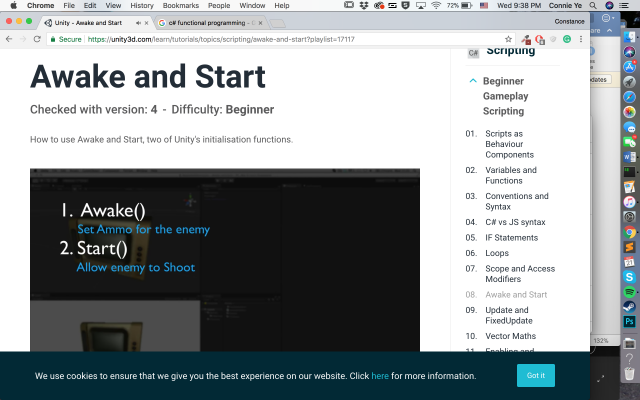Viewport: 640px width, 400px height.
Task: Open the View menu
Action: [x=113, y=5]
